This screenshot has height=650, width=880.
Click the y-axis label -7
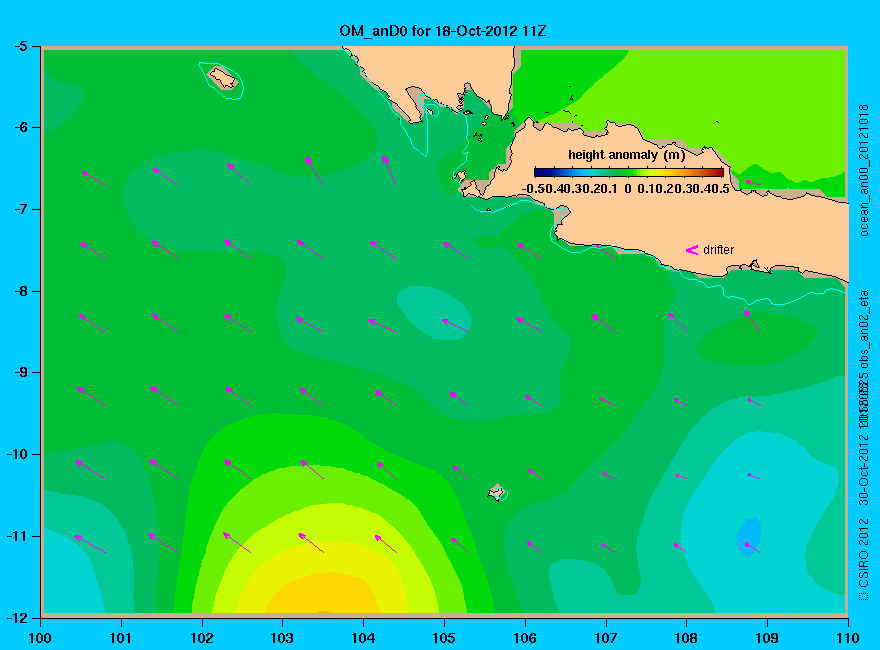coord(21,209)
